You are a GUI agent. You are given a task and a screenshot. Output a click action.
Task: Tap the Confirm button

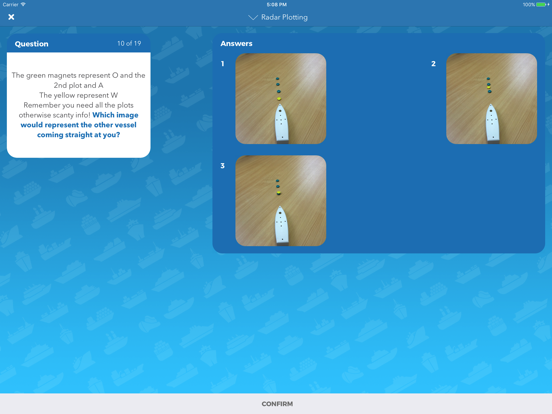tap(277, 404)
